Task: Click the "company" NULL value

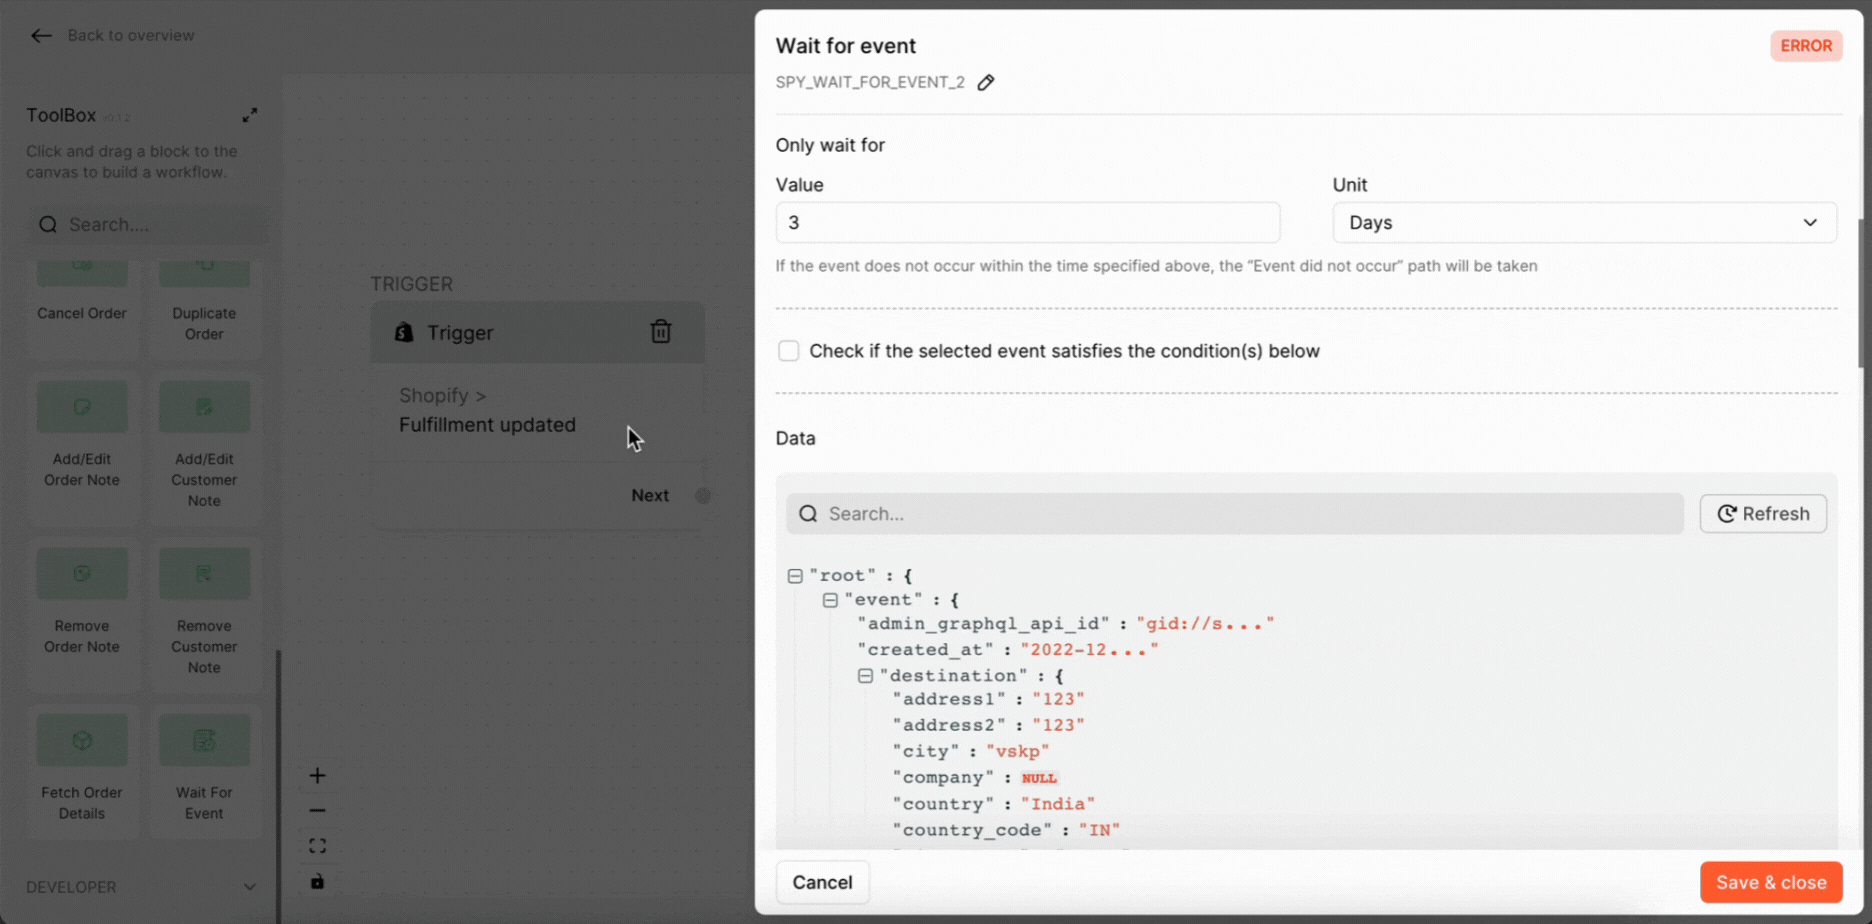Action: [x=1039, y=778]
